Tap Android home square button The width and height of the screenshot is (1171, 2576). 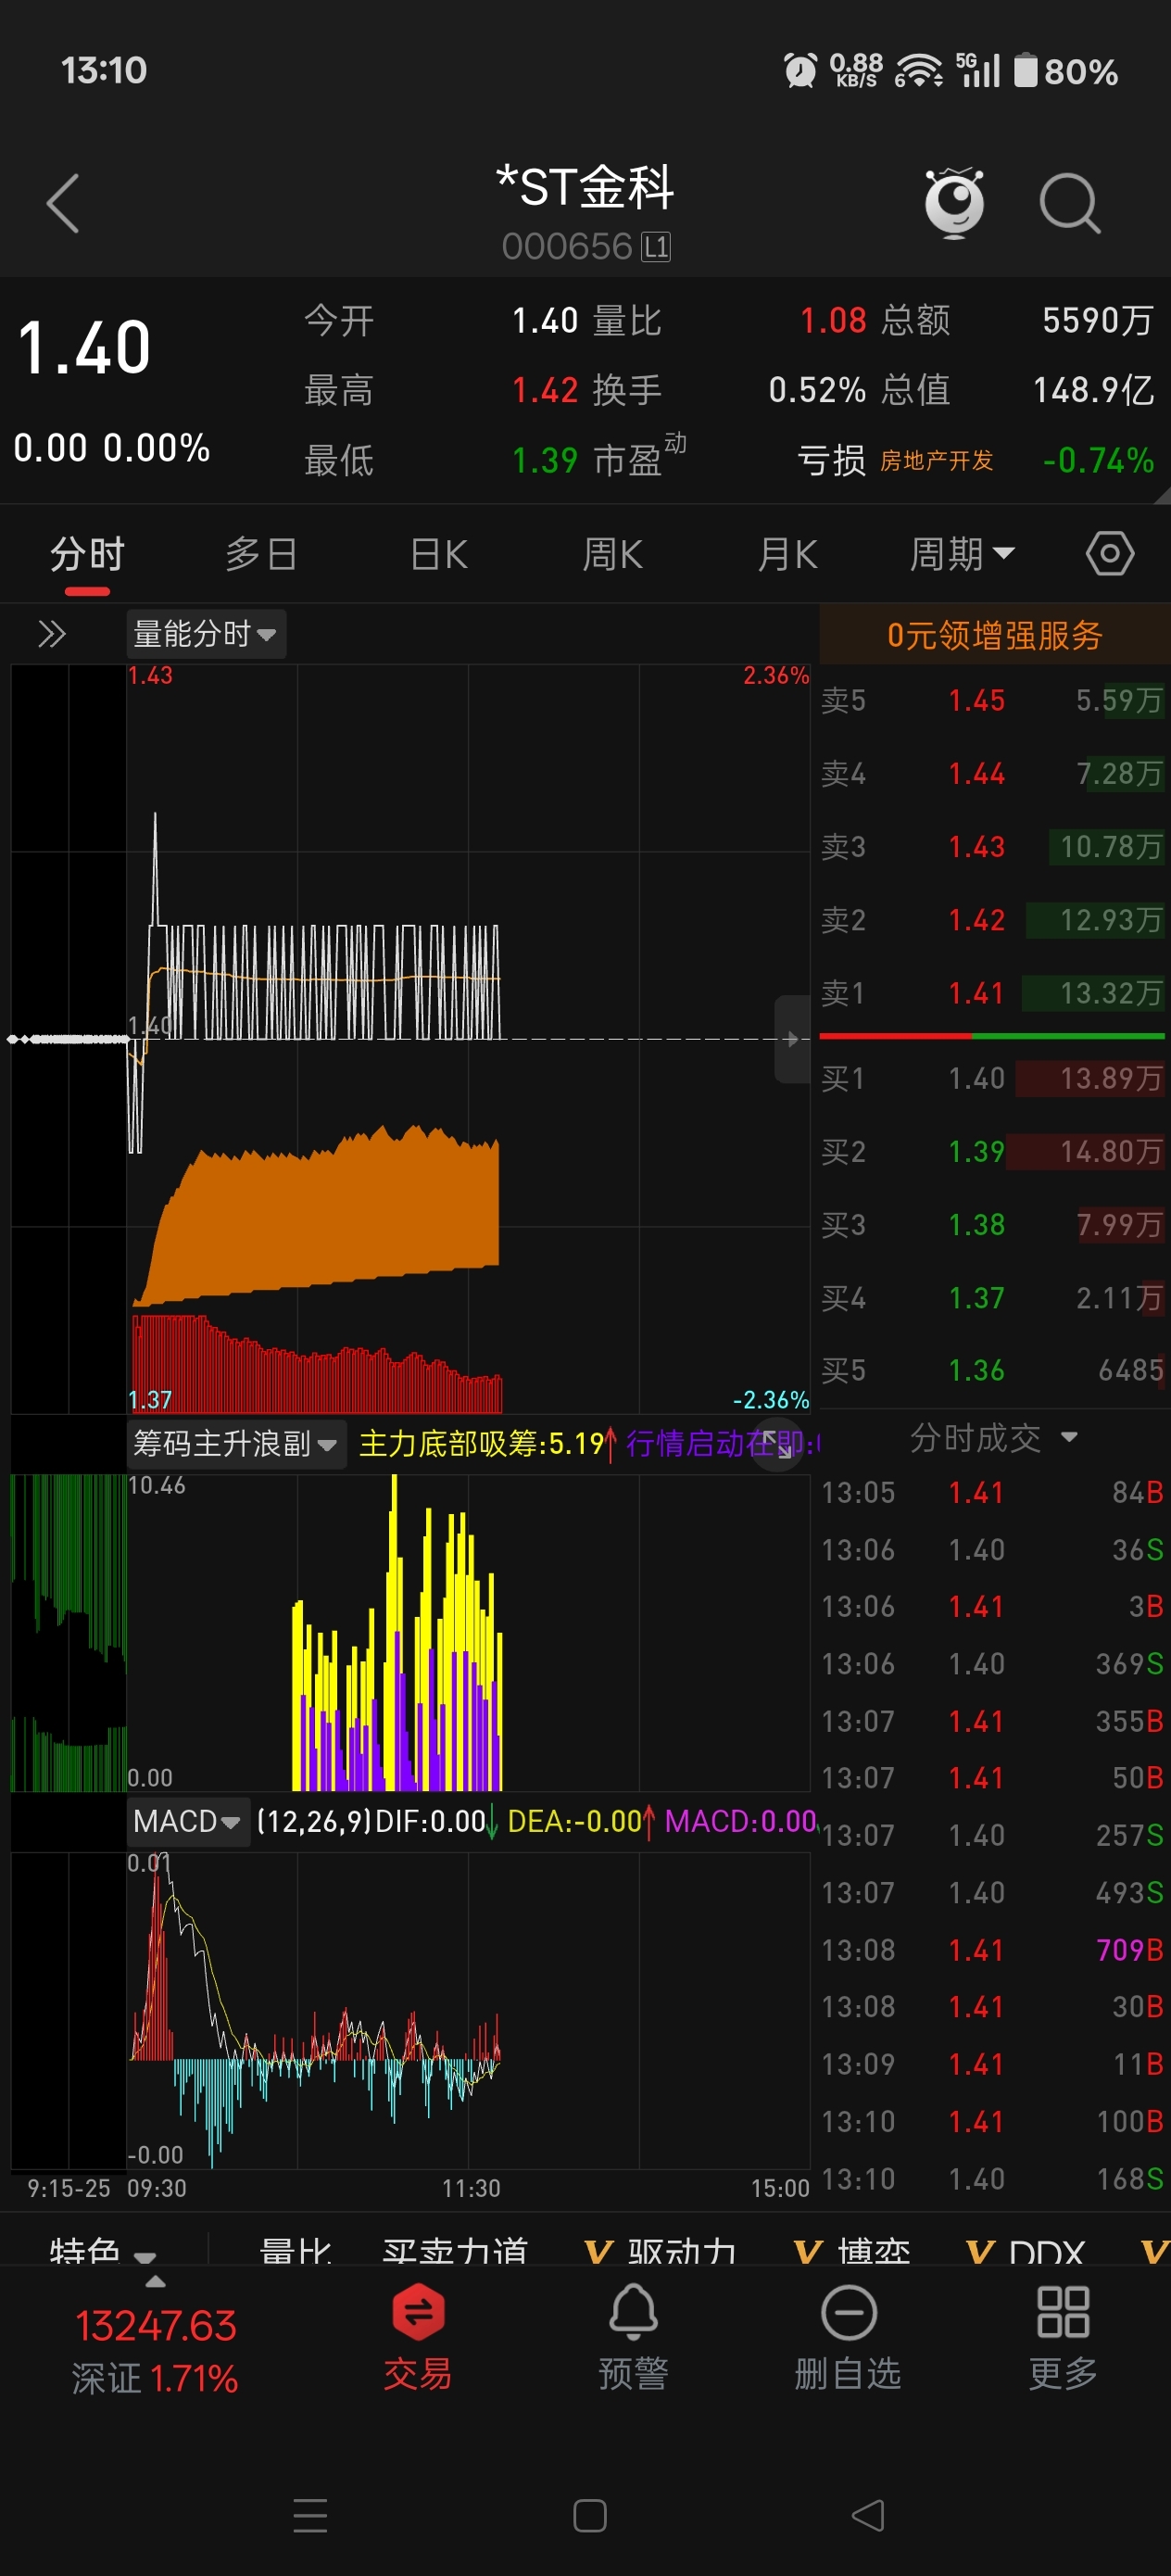click(x=589, y=2515)
